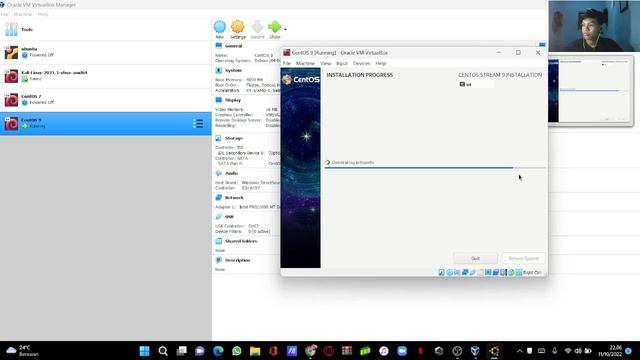640x360 pixels.
Task: Click the Storage section header
Action: pyautogui.click(x=233, y=138)
